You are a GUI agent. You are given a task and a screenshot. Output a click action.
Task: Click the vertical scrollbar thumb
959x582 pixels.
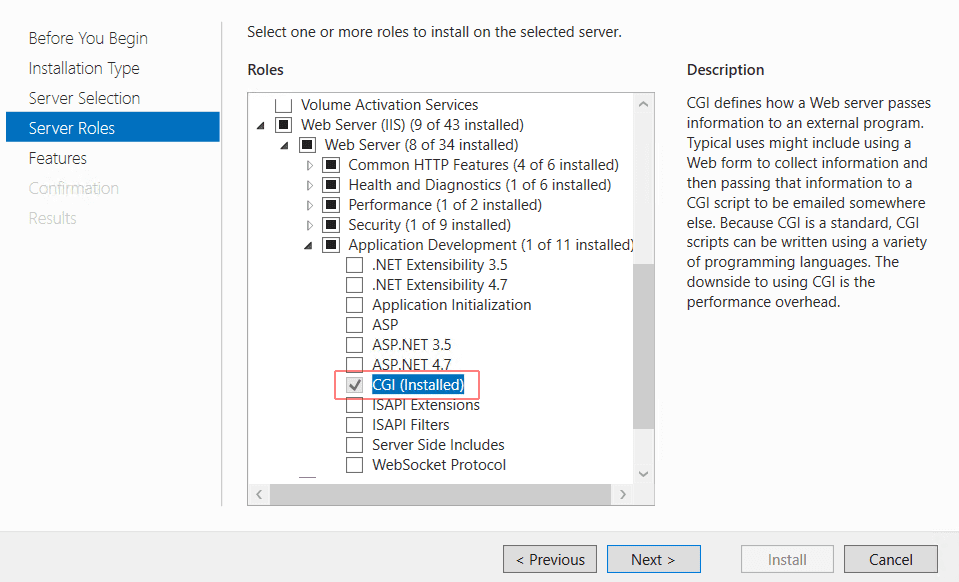643,346
